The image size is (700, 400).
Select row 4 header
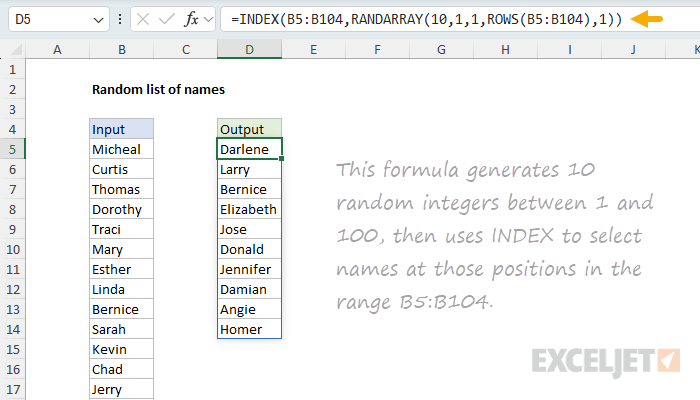(12, 129)
